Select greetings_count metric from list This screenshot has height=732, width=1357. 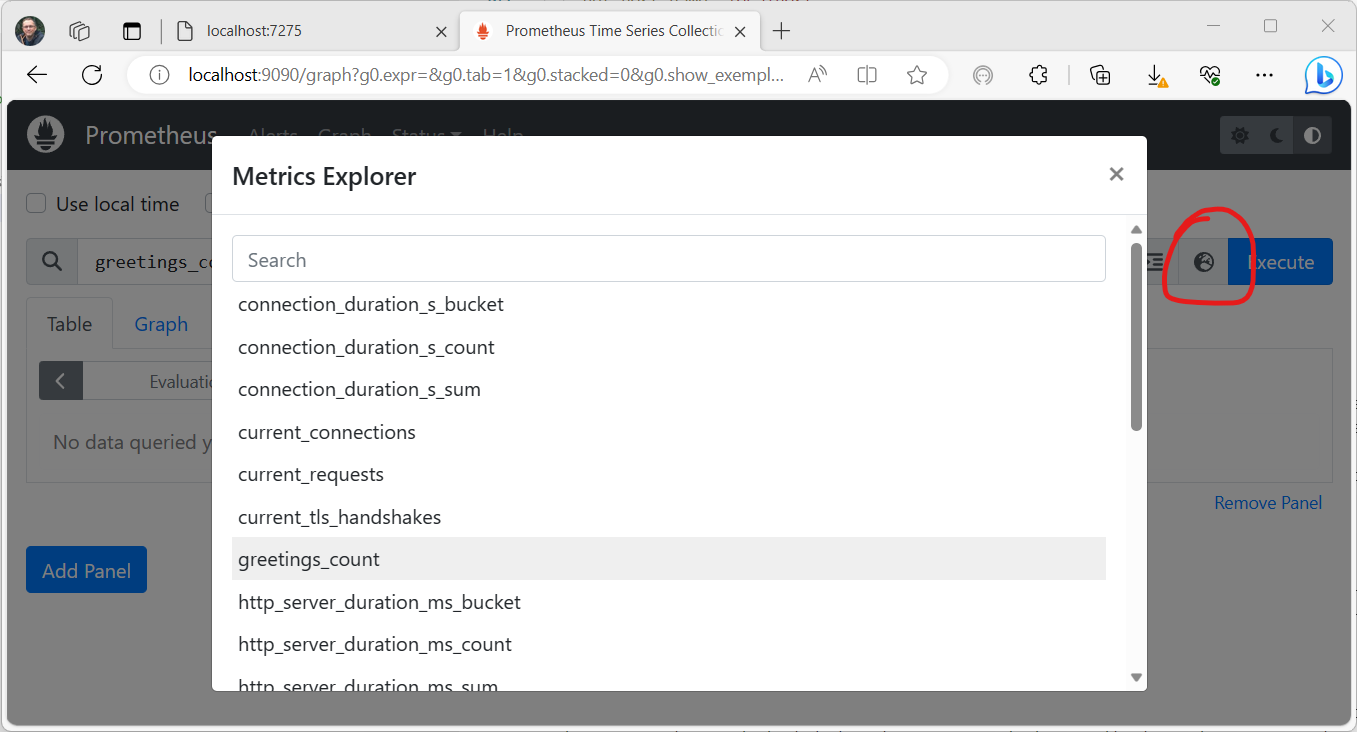[x=309, y=560]
